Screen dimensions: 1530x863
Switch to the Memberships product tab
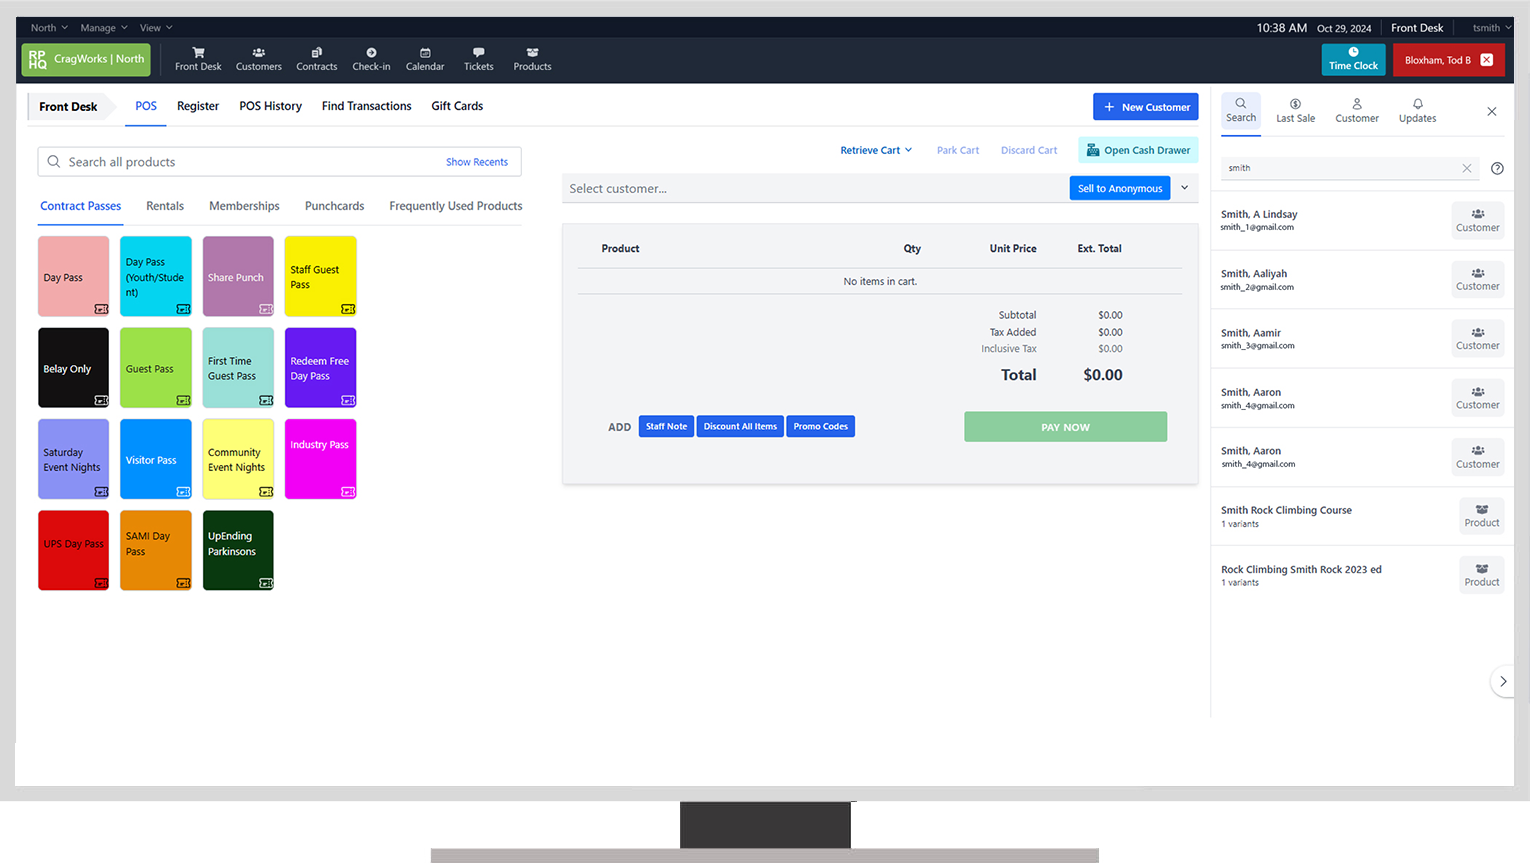point(244,206)
